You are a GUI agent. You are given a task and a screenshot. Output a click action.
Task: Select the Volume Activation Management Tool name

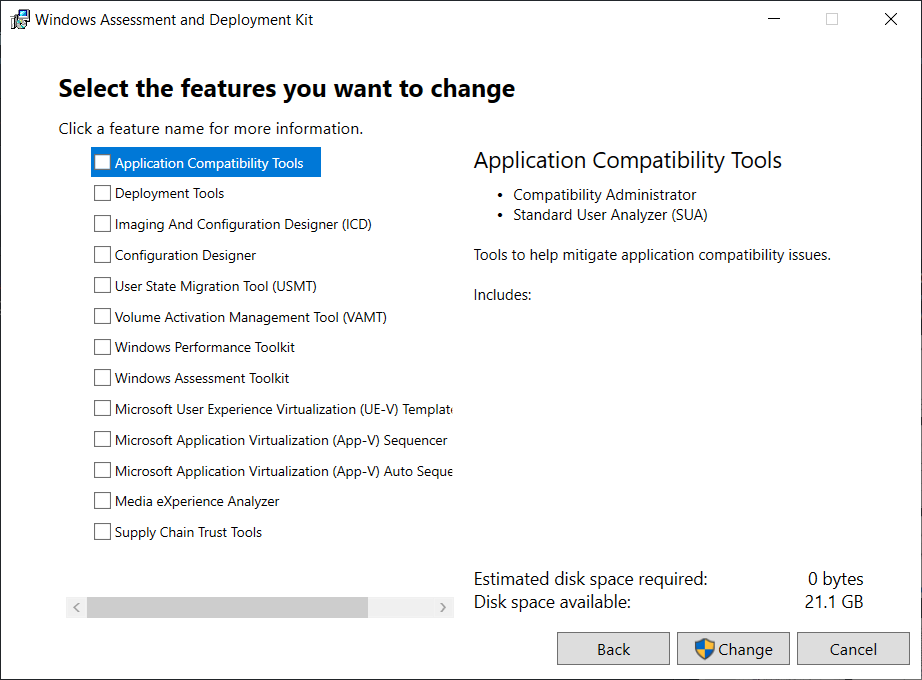(250, 317)
